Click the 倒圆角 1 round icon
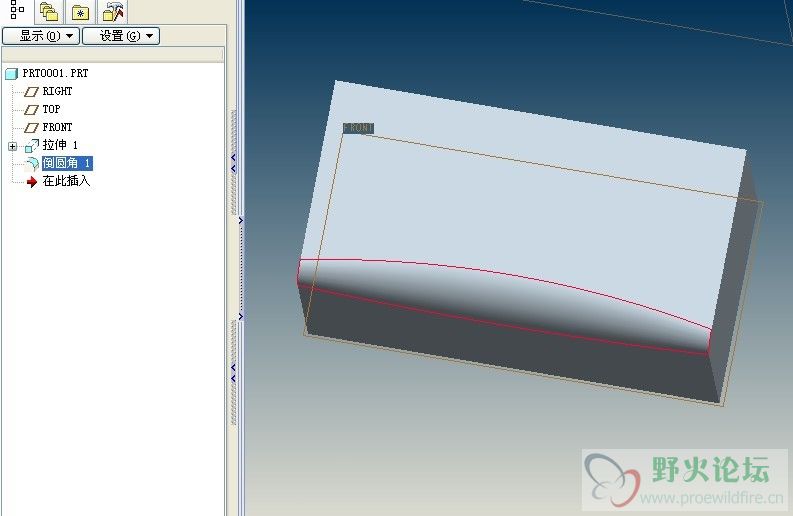Screen dimensions: 793x516 (x=32, y=163)
